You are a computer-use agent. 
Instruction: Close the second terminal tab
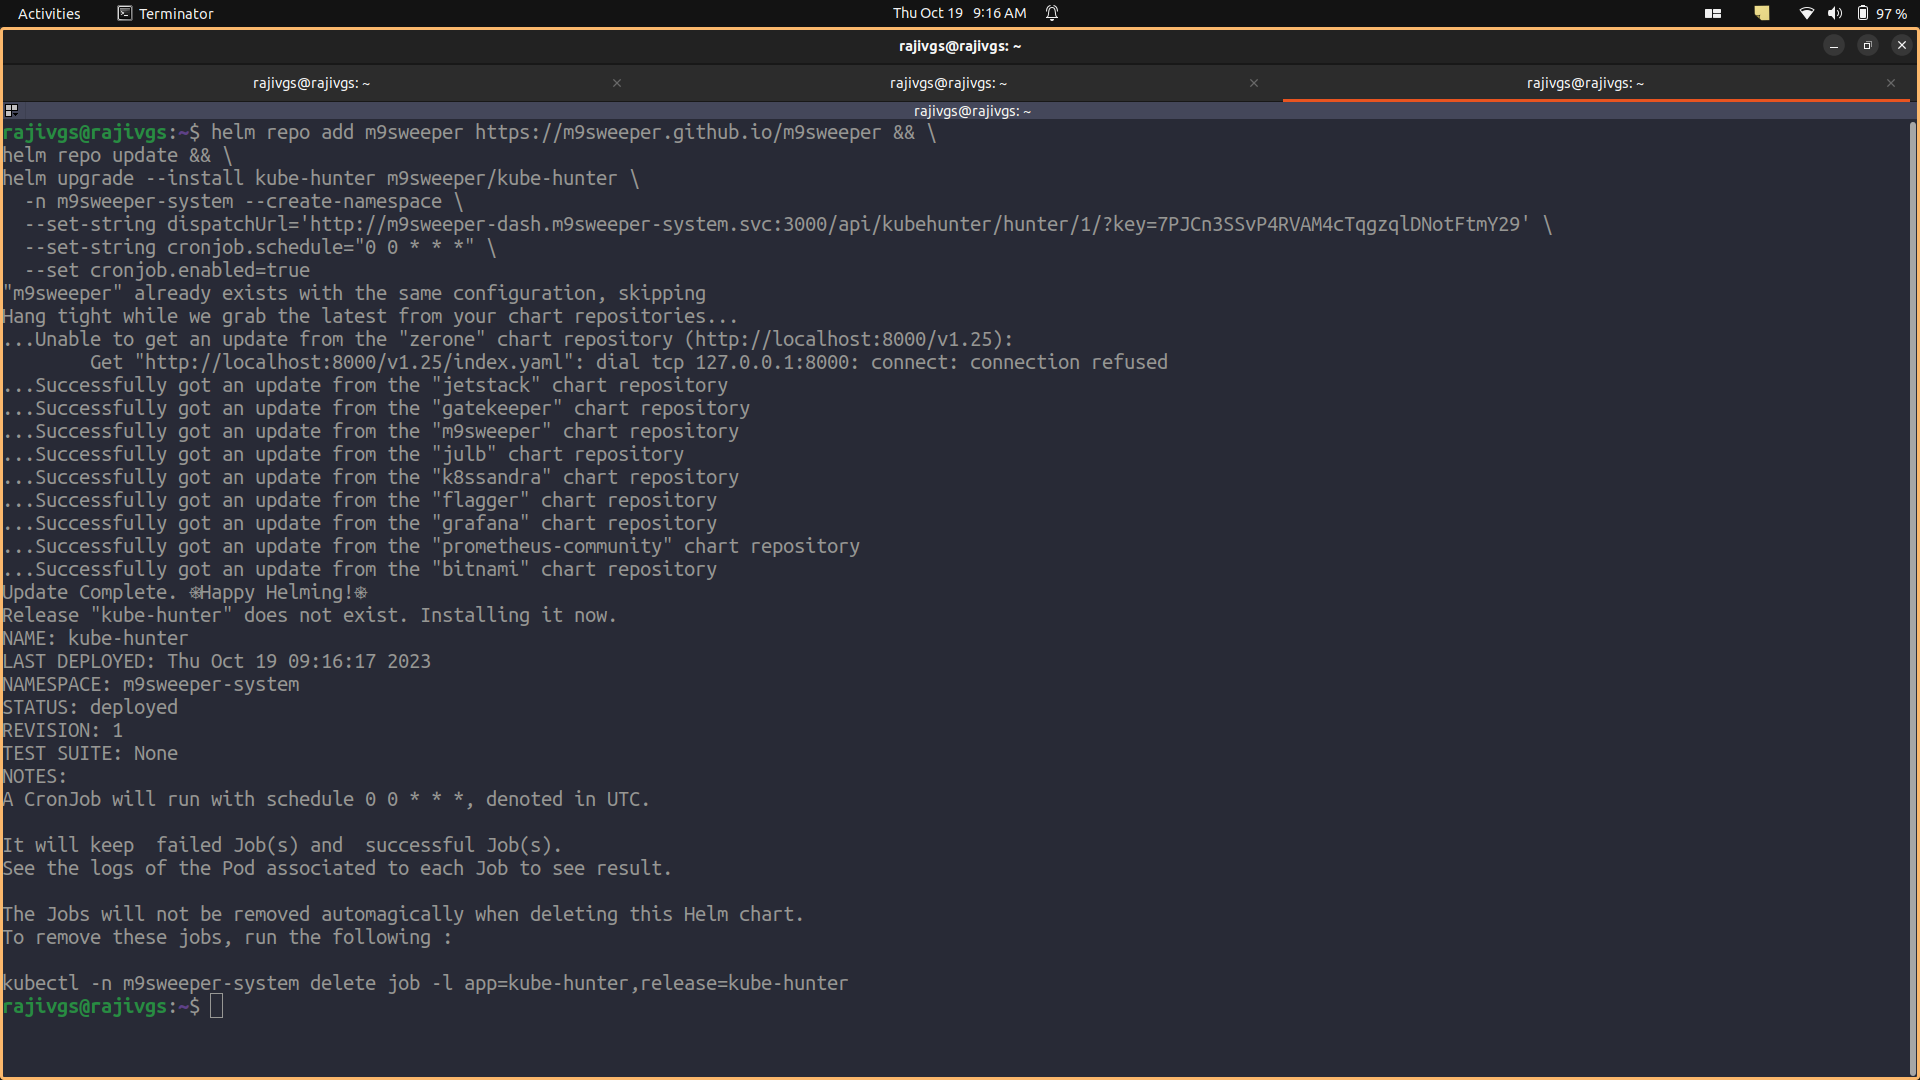(1254, 83)
